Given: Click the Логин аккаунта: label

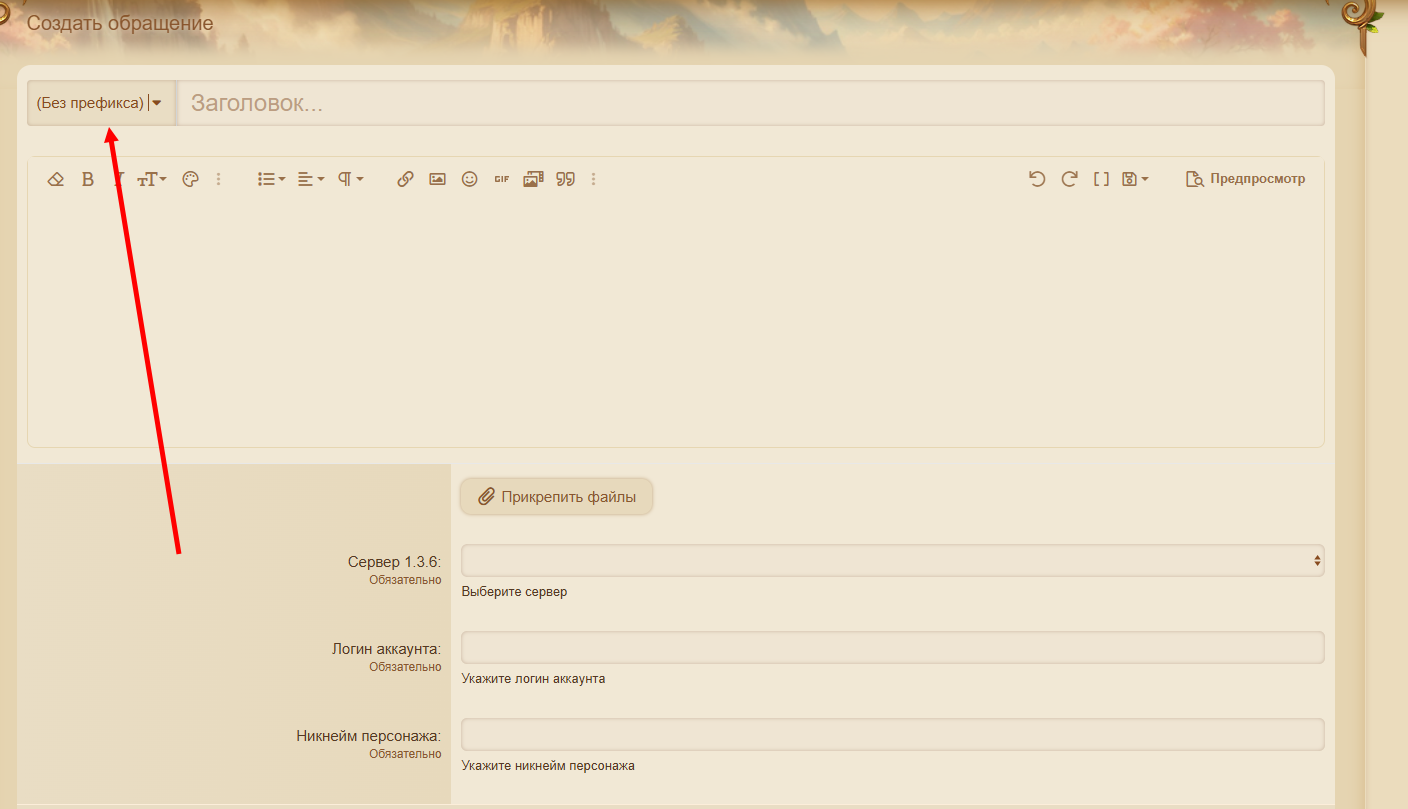Looking at the screenshot, I should pos(386,649).
